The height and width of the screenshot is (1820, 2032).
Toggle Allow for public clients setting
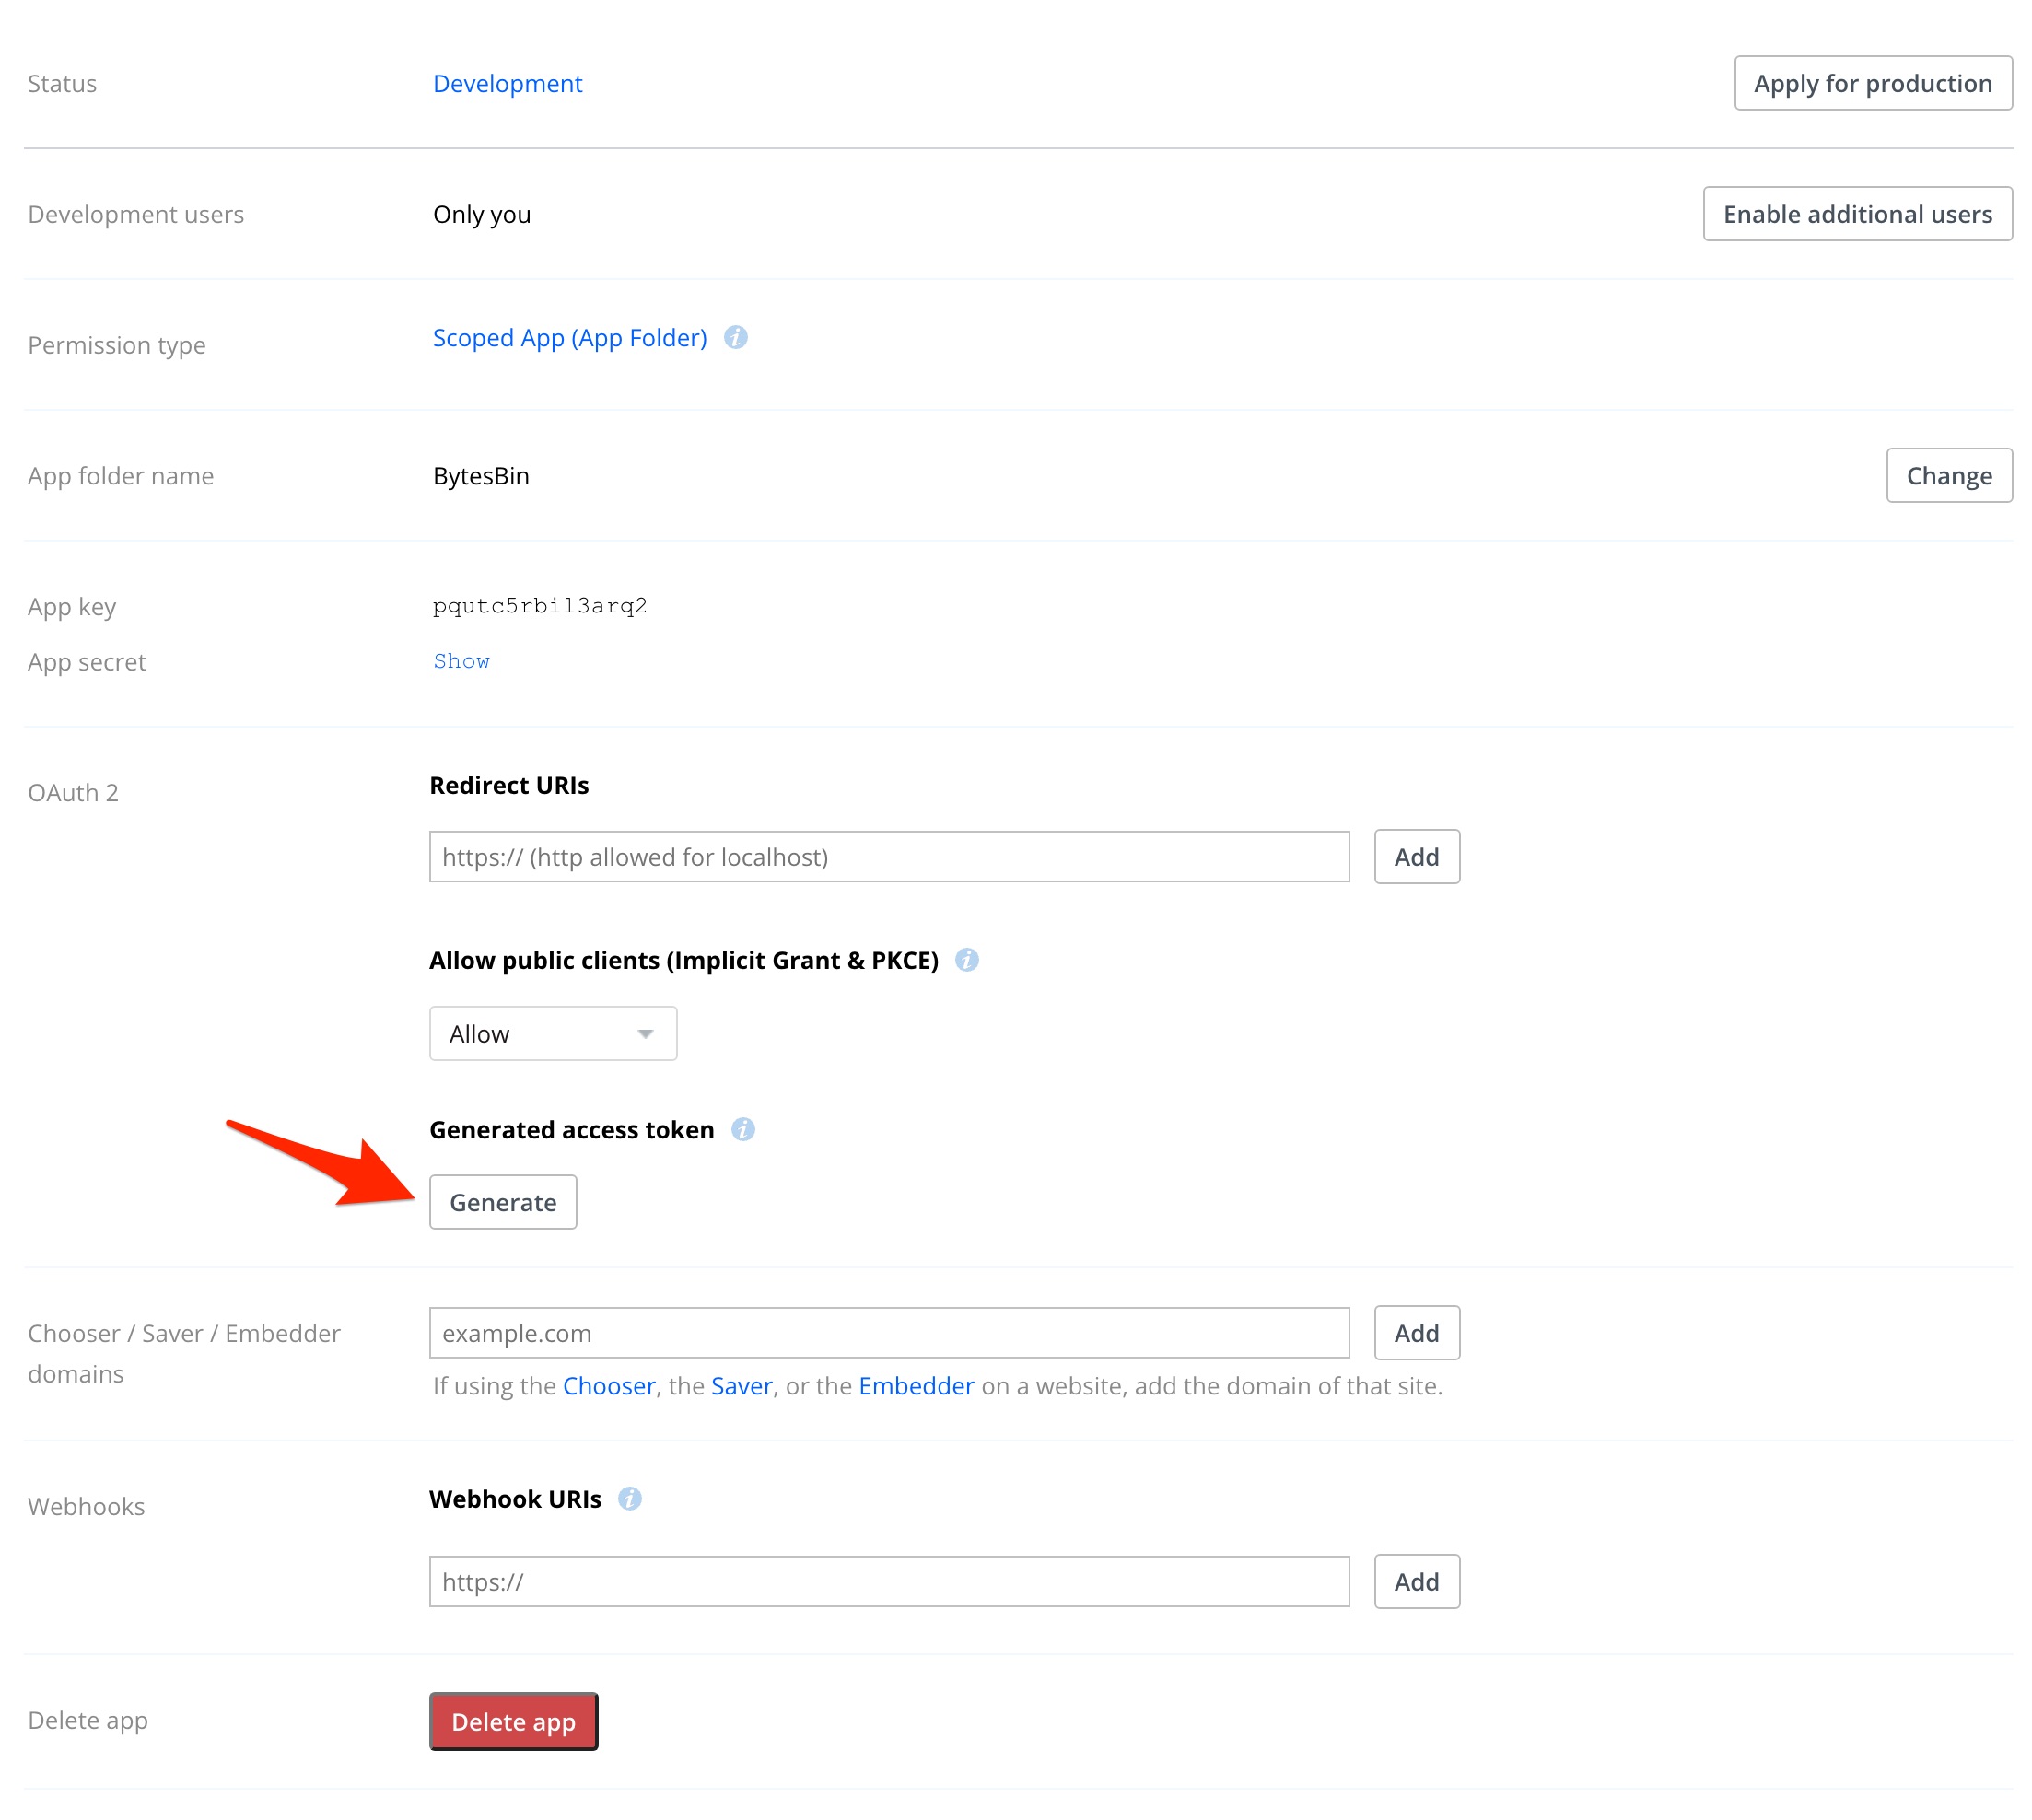(552, 1032)
